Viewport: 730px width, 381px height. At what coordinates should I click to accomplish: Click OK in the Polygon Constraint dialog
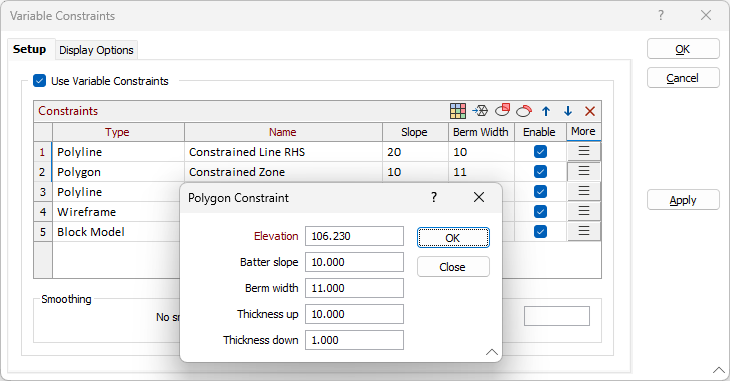[453, 238]
